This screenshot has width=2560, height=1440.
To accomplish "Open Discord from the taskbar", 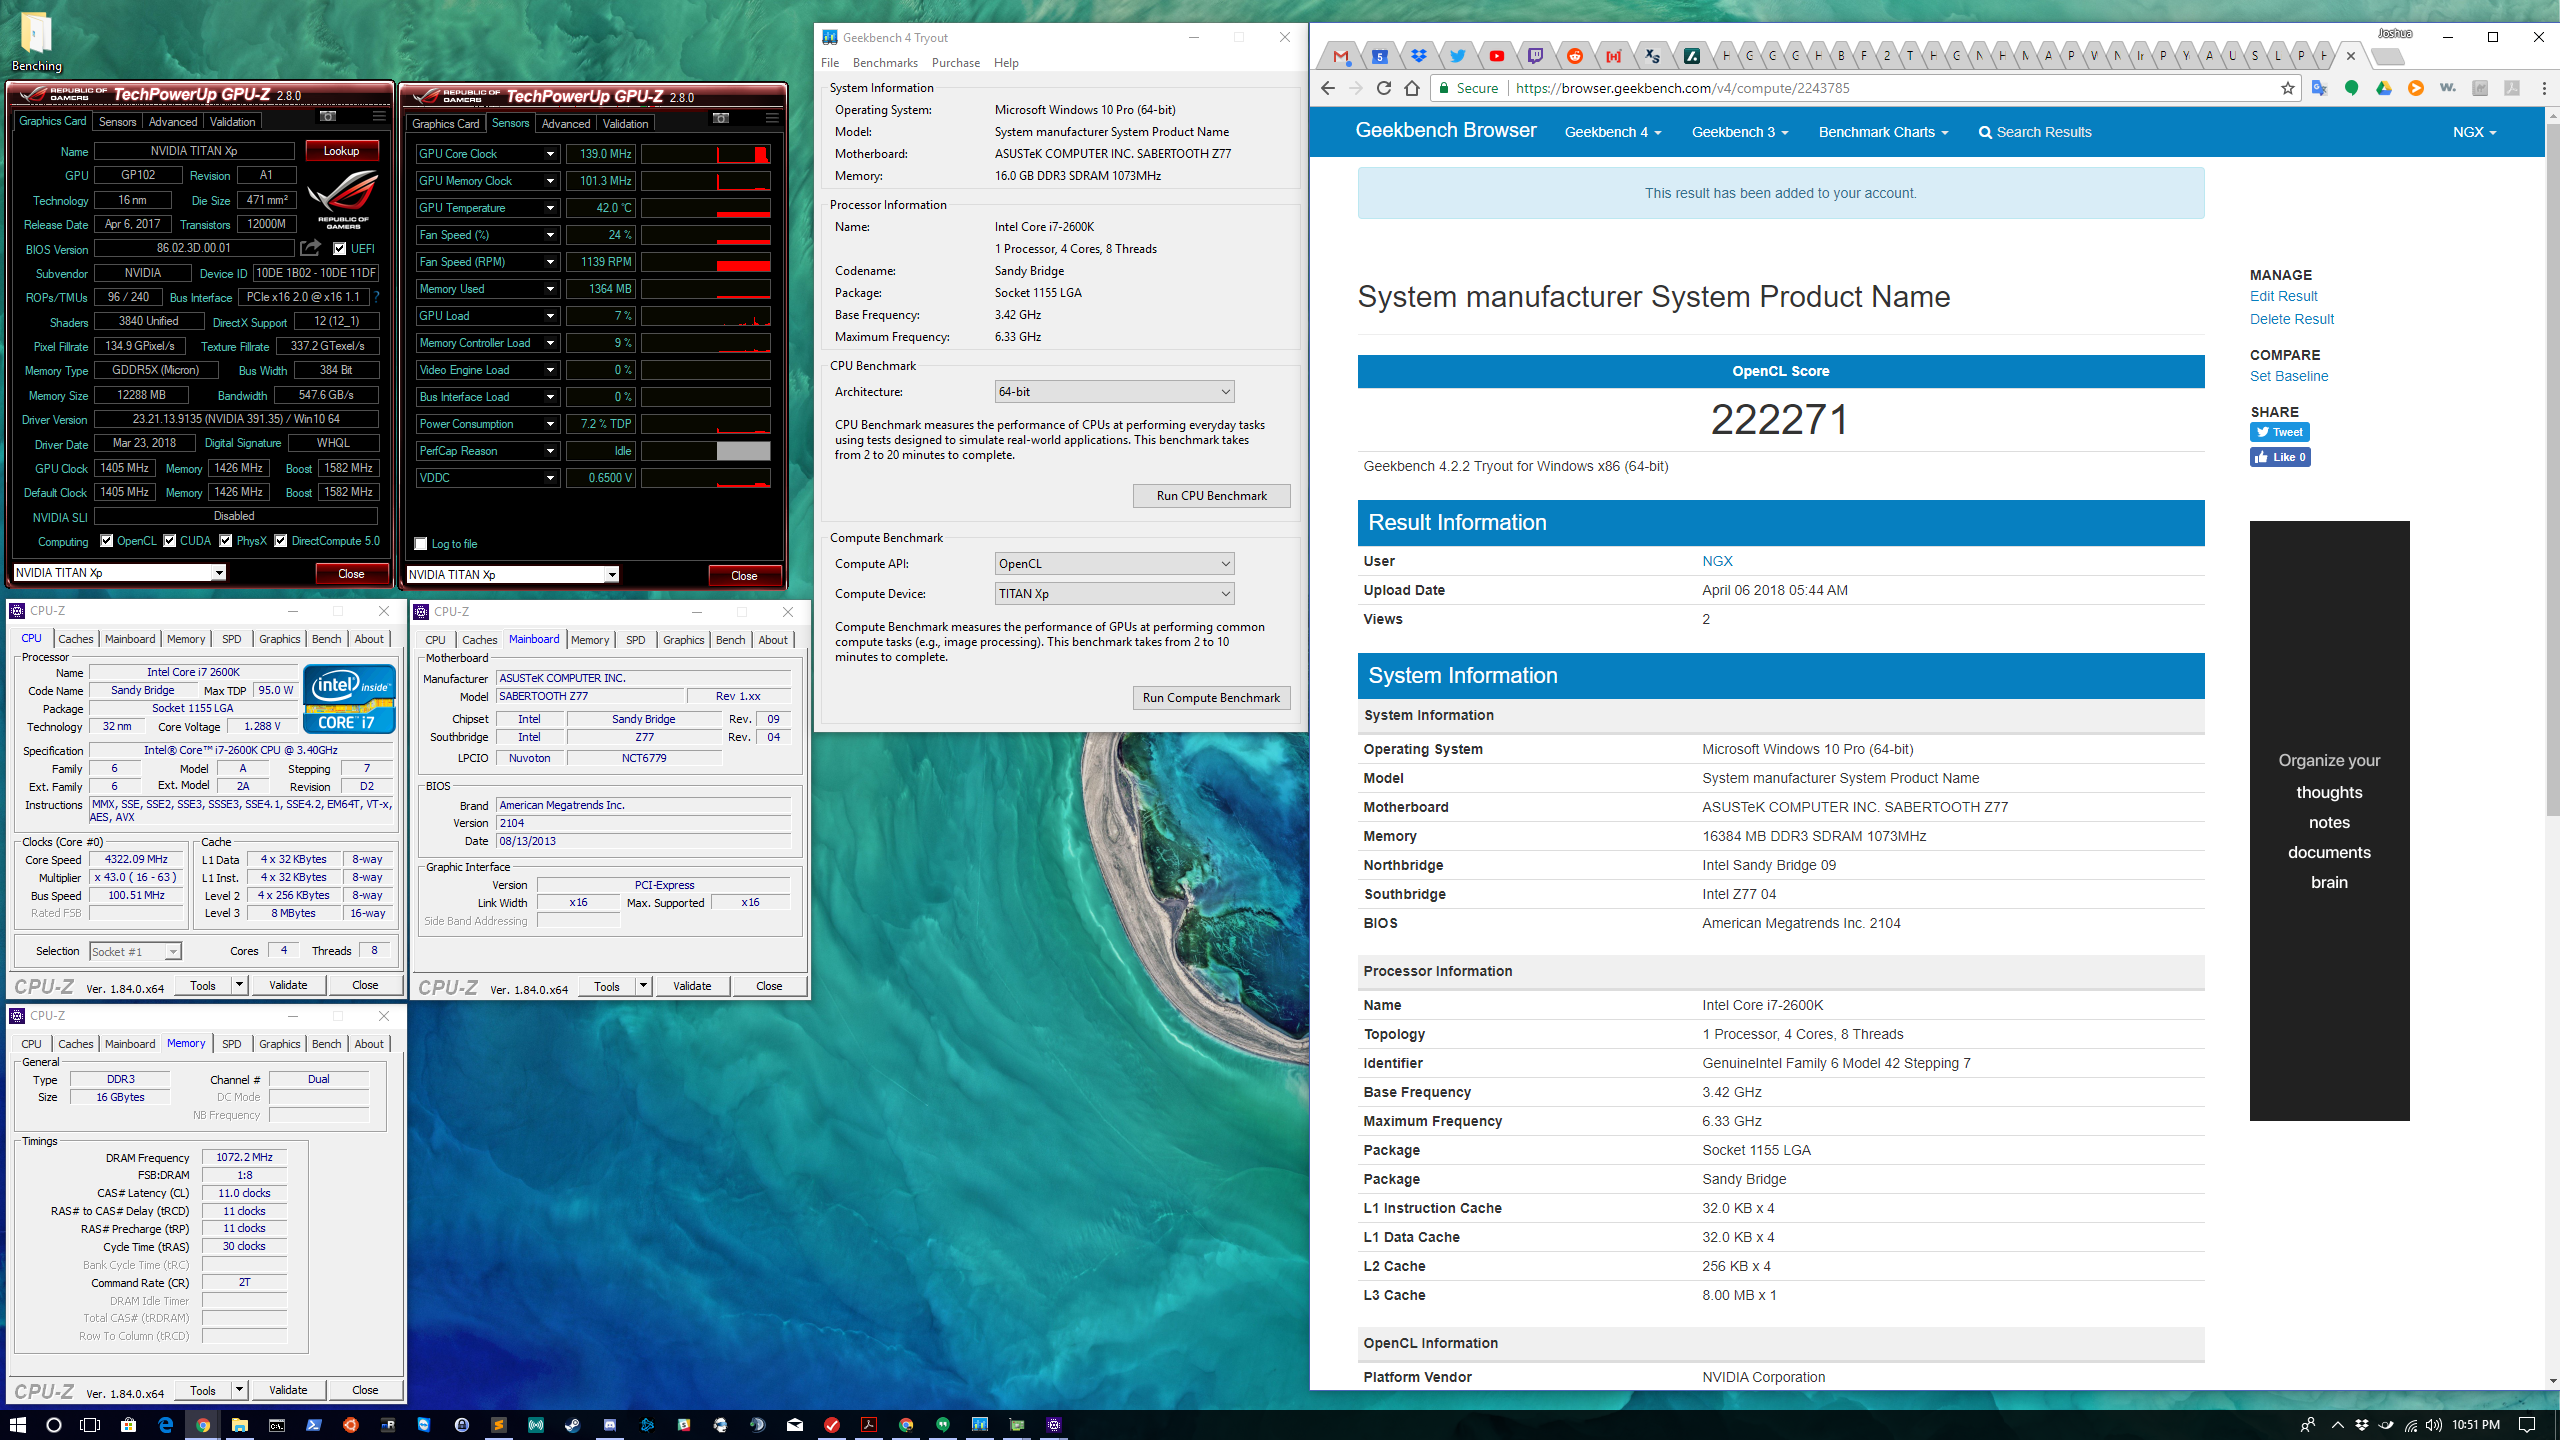I will click(610, 1424).
